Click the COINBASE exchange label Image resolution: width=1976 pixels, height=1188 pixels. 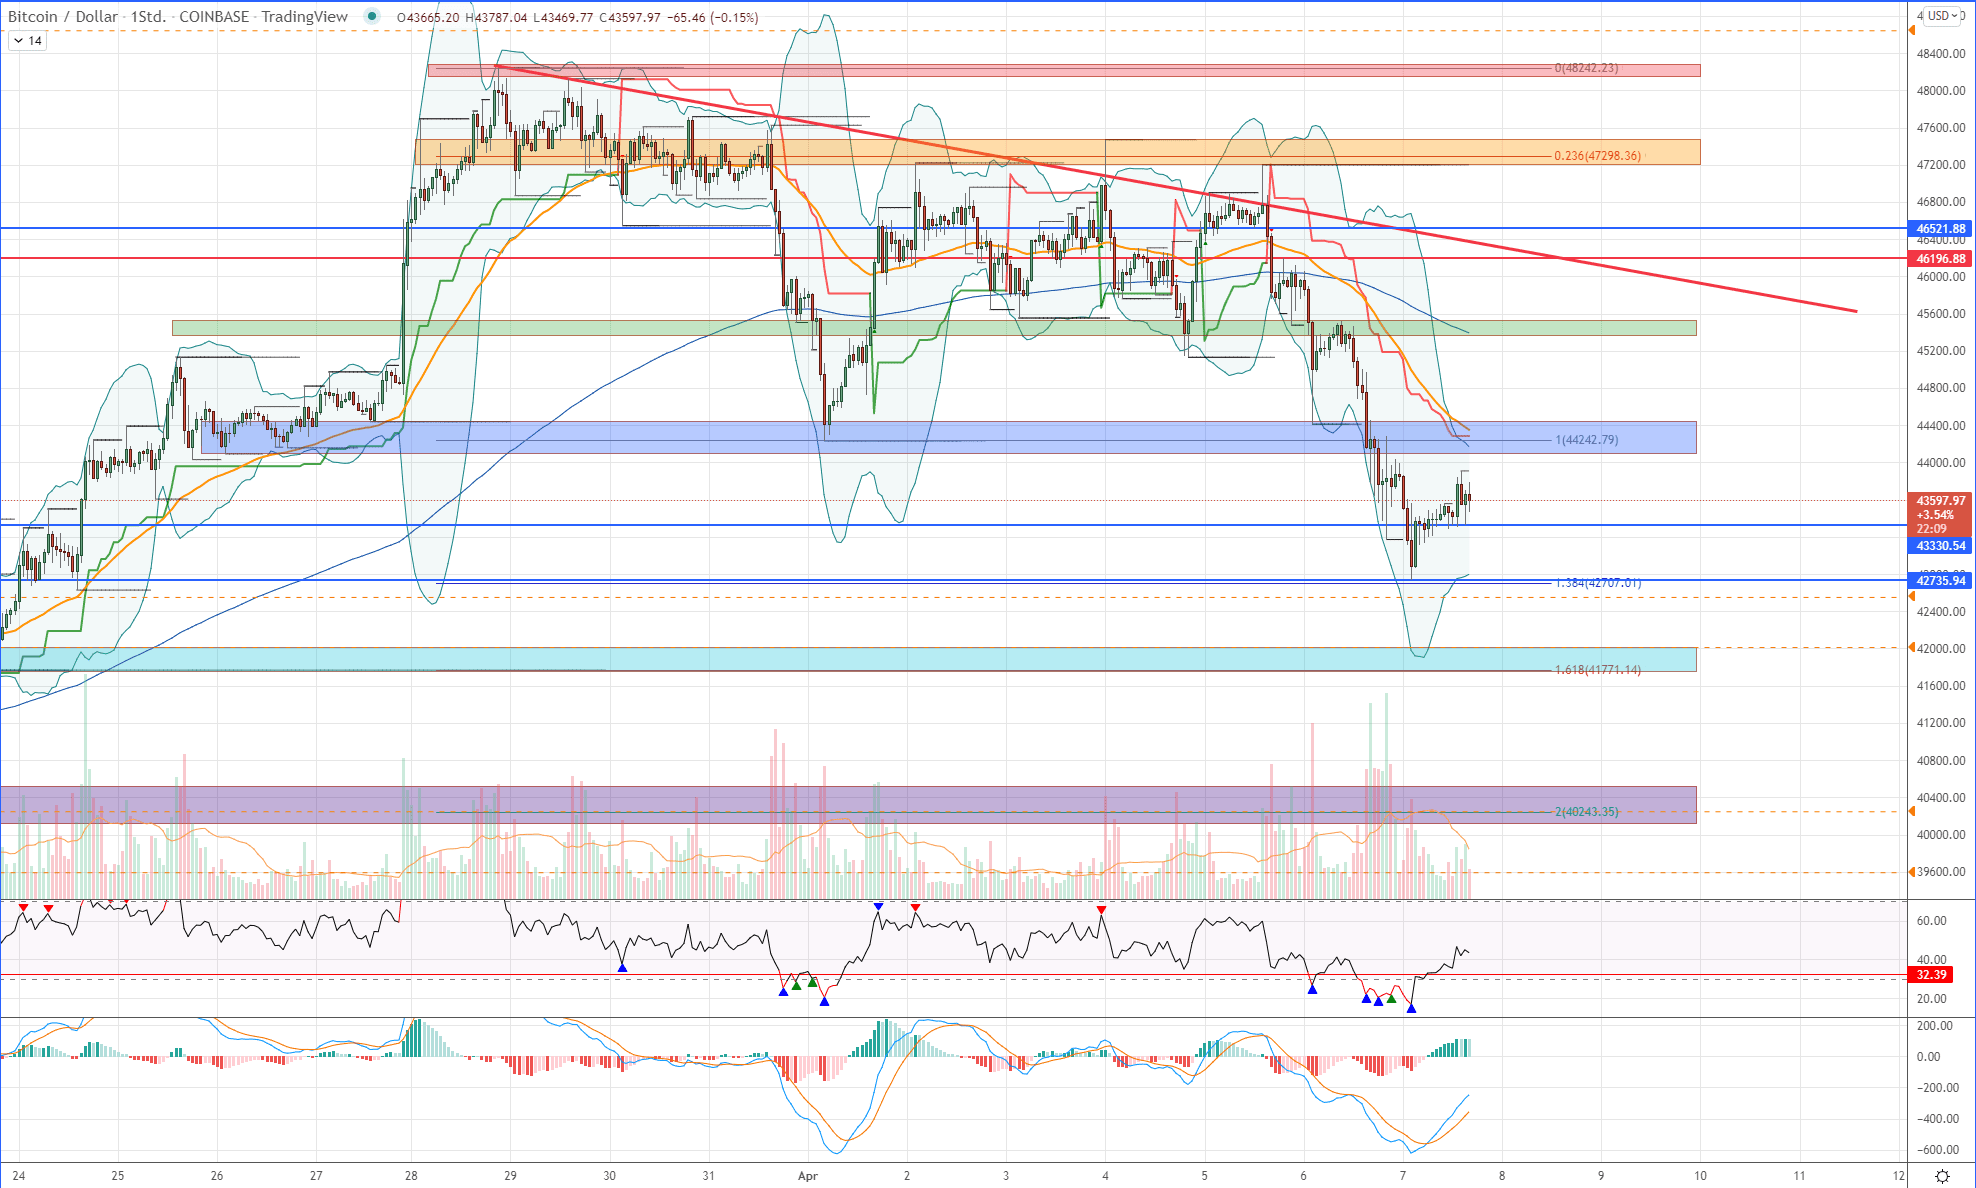214,17
